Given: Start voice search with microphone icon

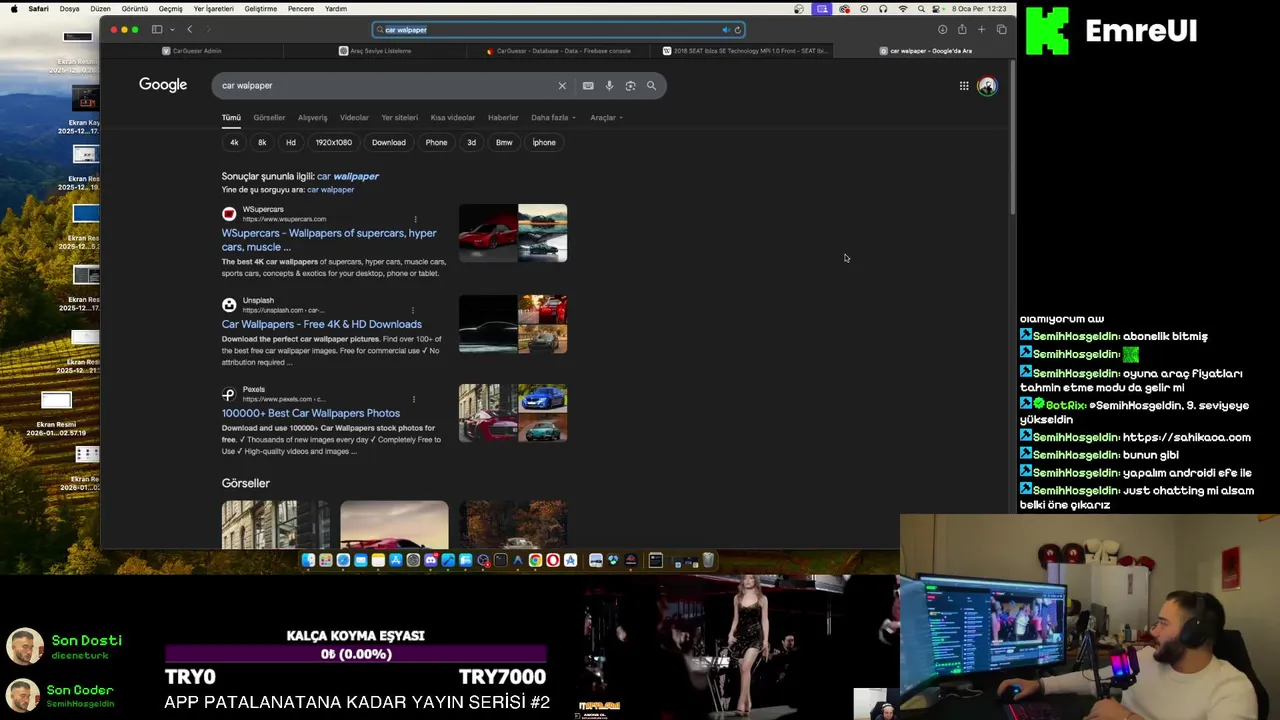Looking at the screenshot, I should point(609,86).
